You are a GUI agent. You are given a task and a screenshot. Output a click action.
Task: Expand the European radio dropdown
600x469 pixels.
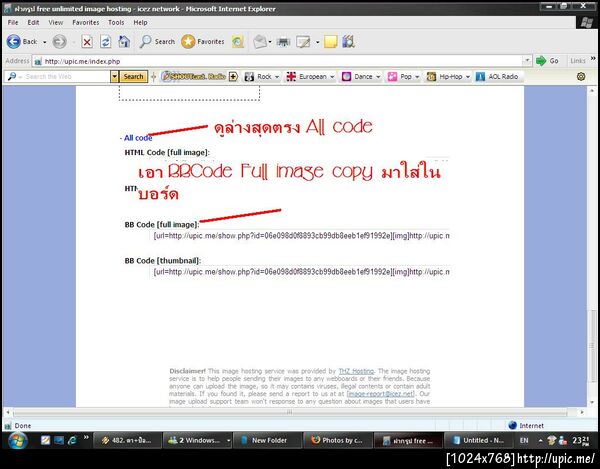332,77
